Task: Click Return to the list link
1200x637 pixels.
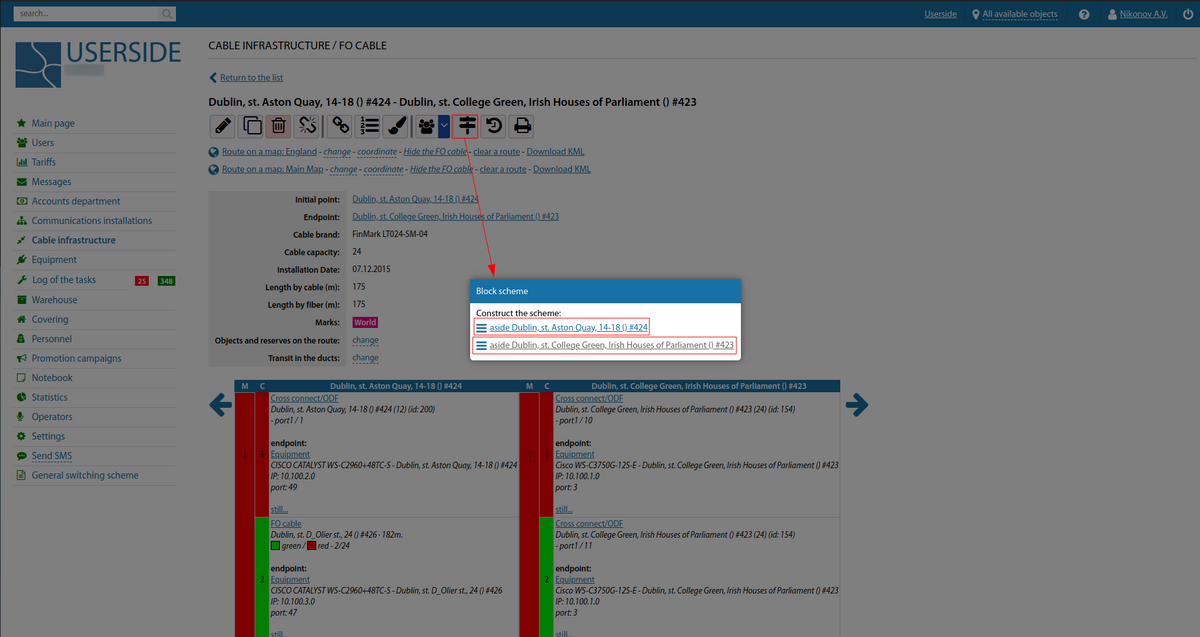Action: click(251, 78)
